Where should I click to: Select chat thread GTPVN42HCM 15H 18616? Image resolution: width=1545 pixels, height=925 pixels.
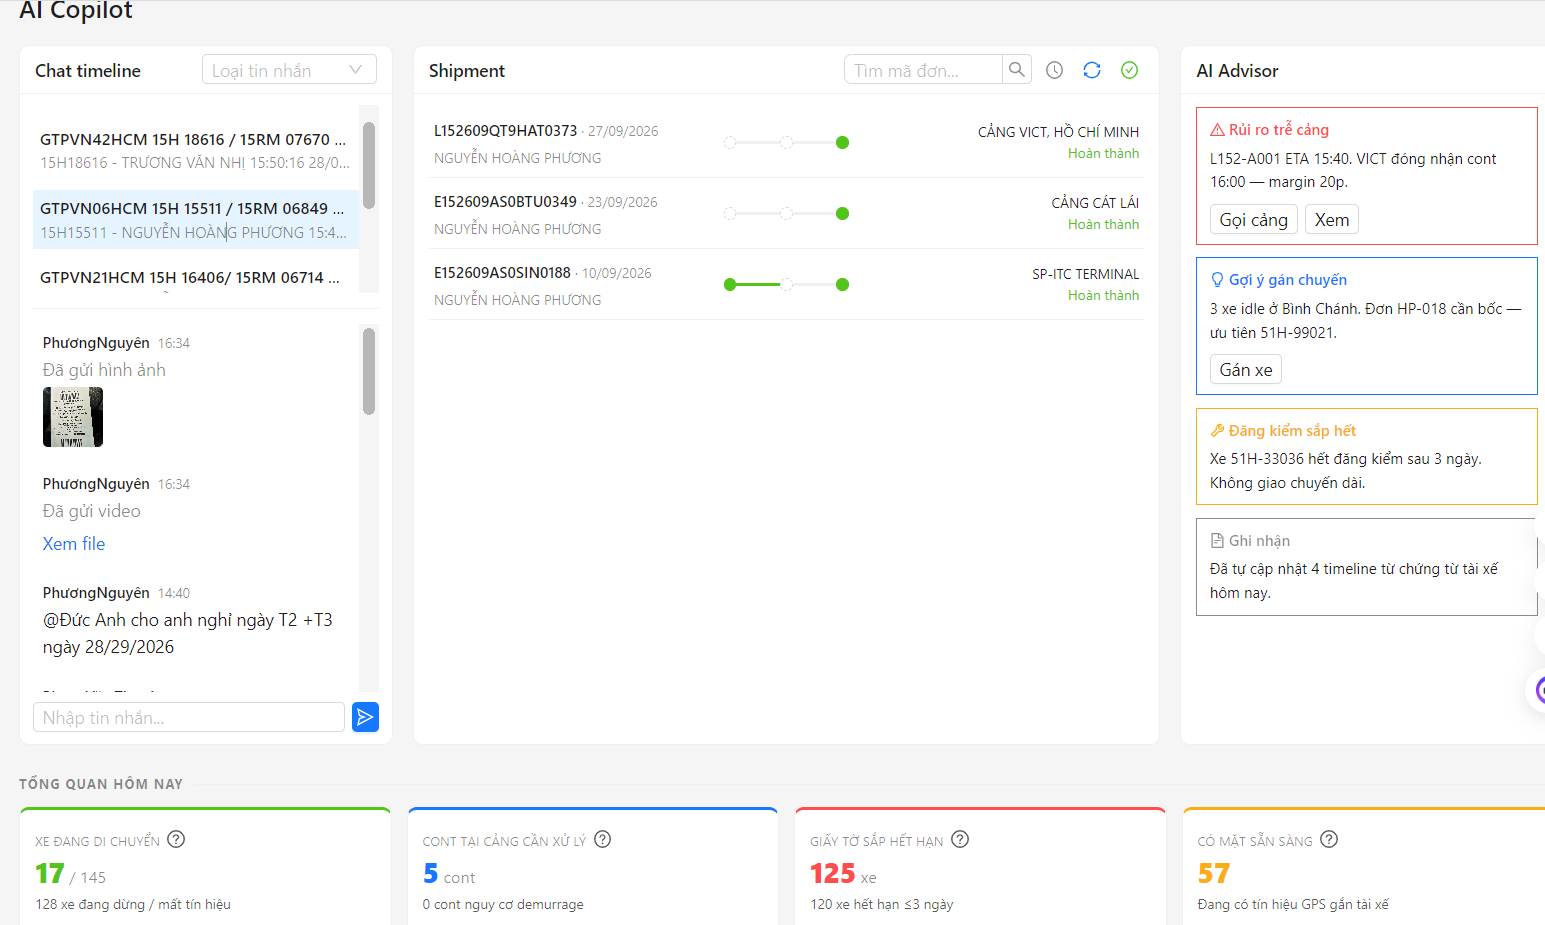[x=195, y=150]
